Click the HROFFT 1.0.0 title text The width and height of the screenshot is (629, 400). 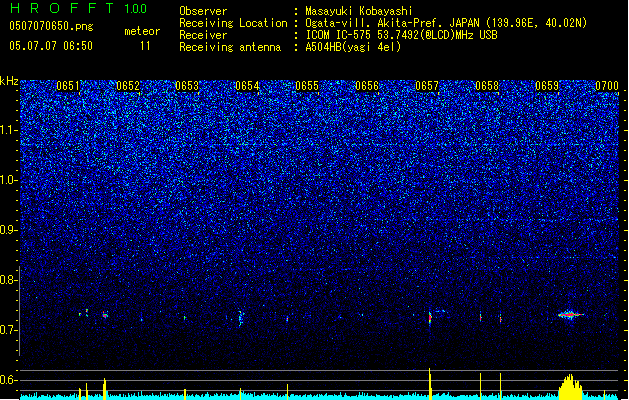78,8
